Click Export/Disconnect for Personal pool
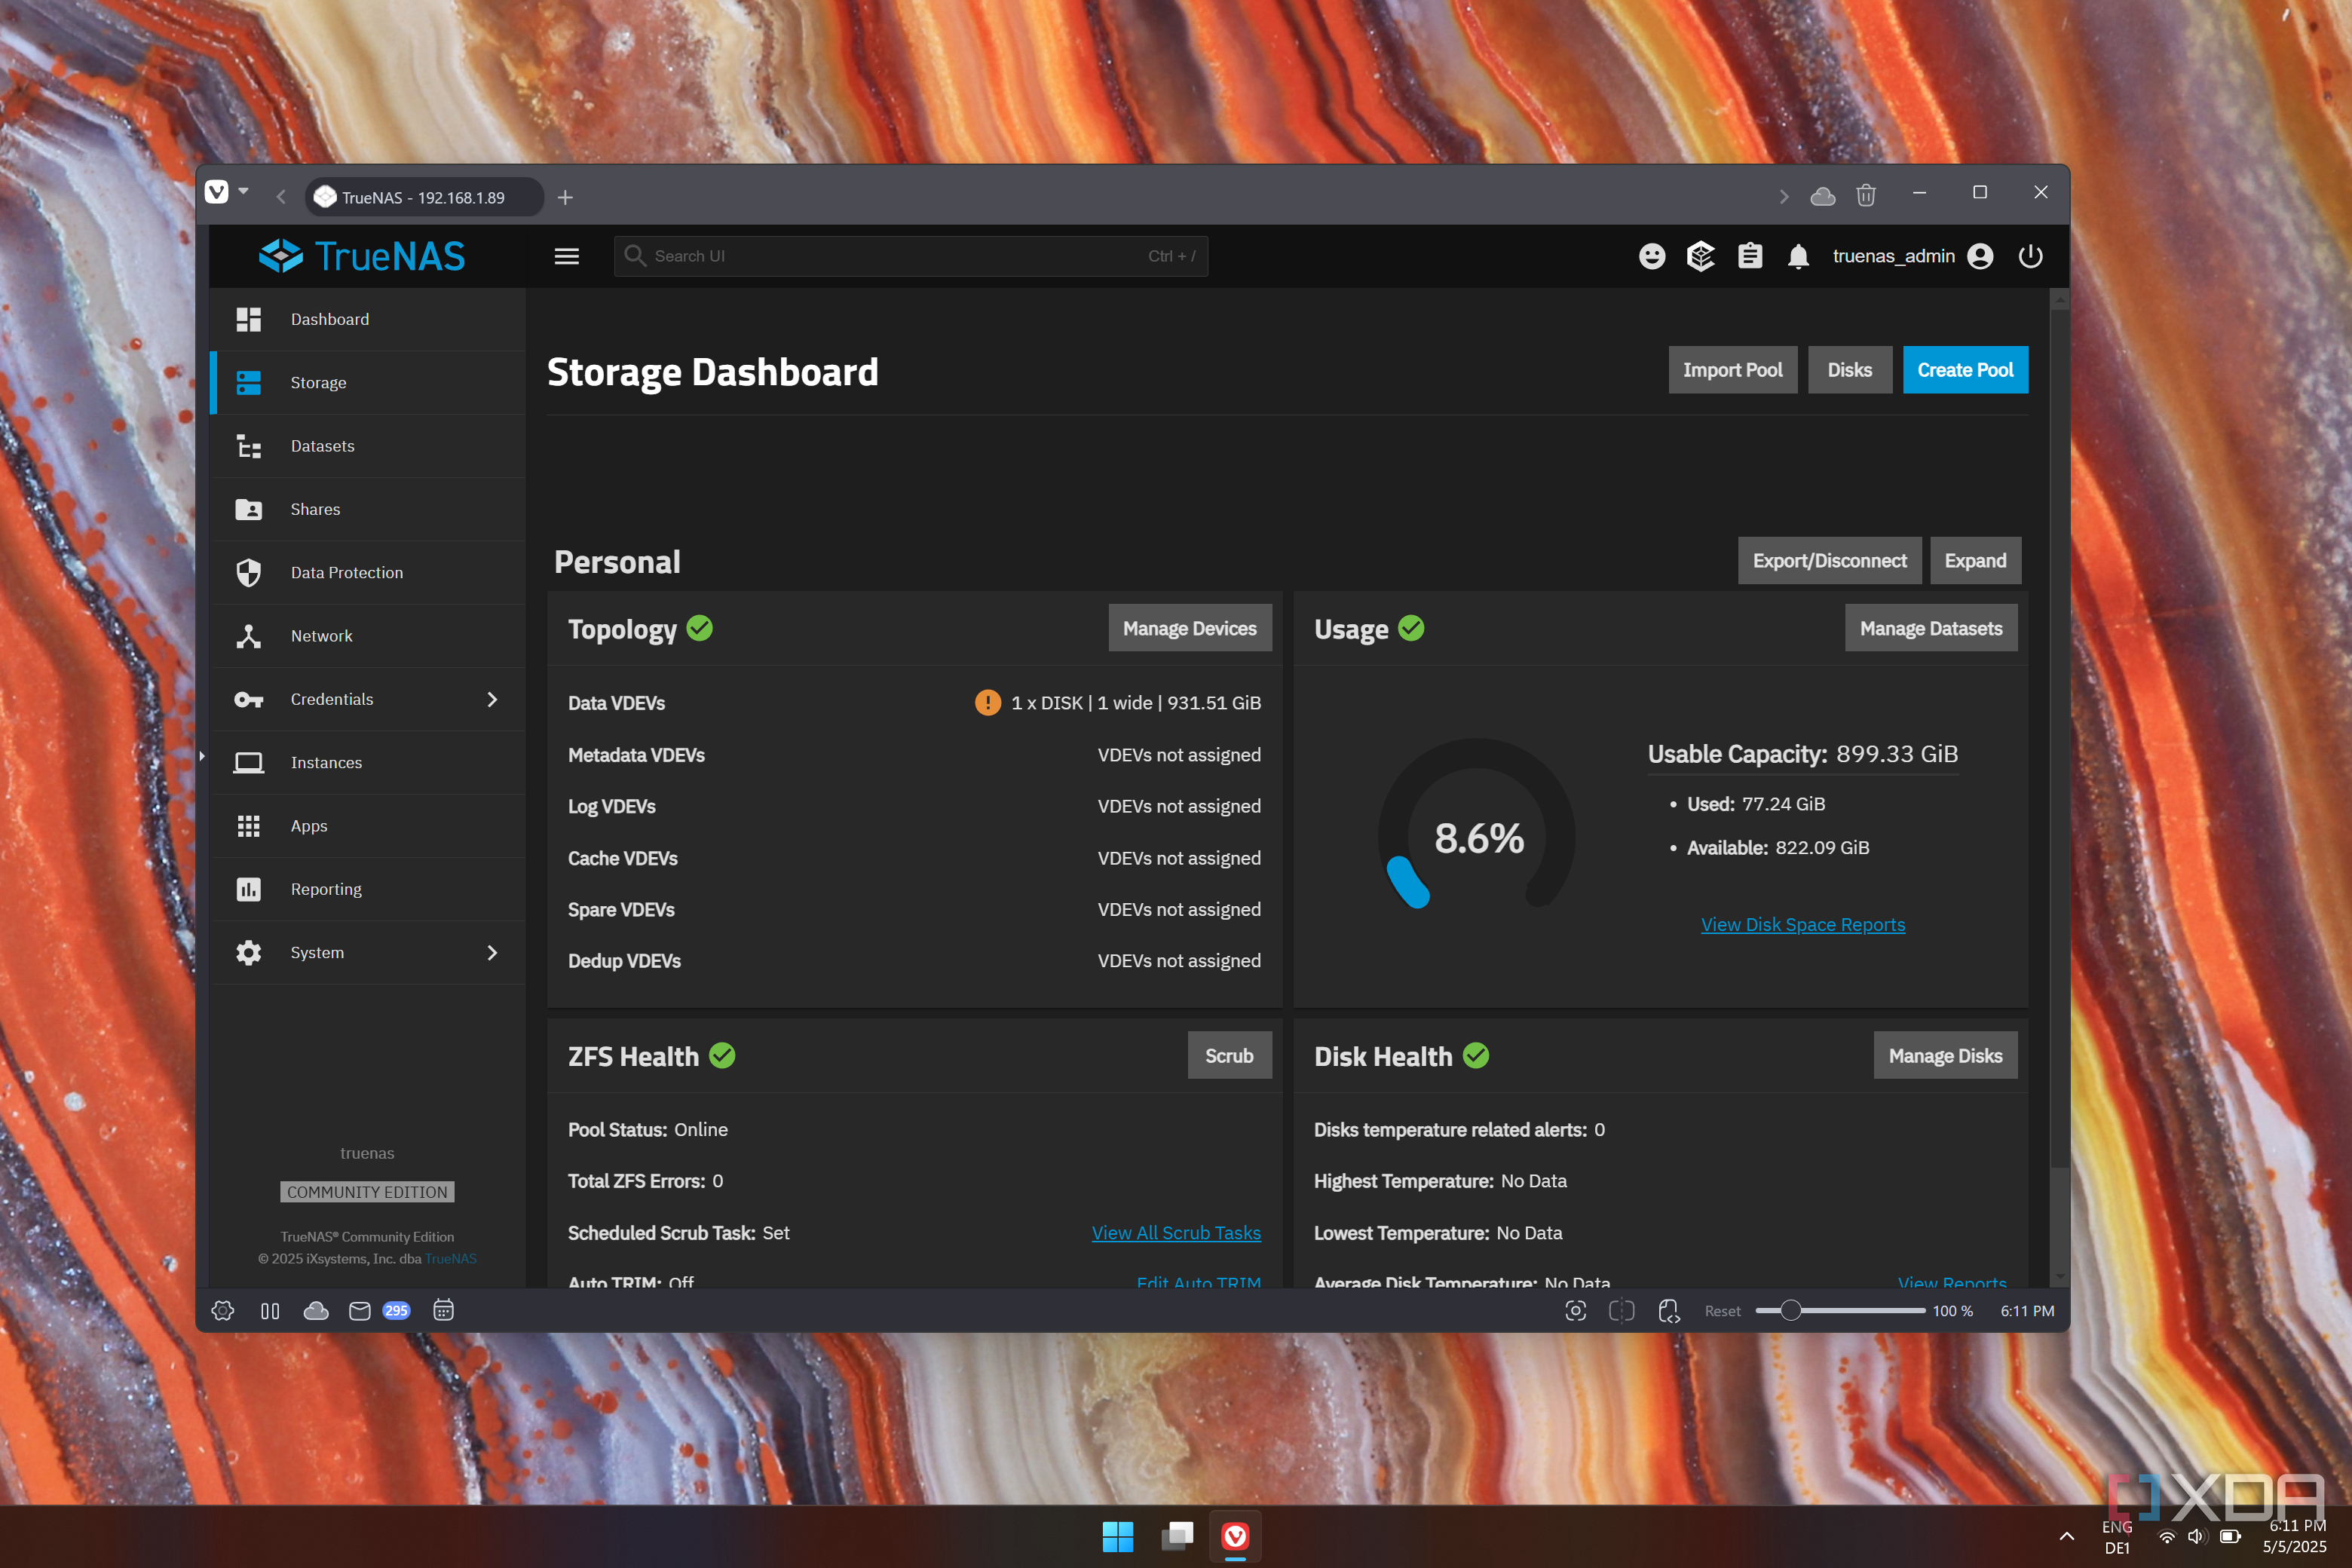 click(1829, 560)
